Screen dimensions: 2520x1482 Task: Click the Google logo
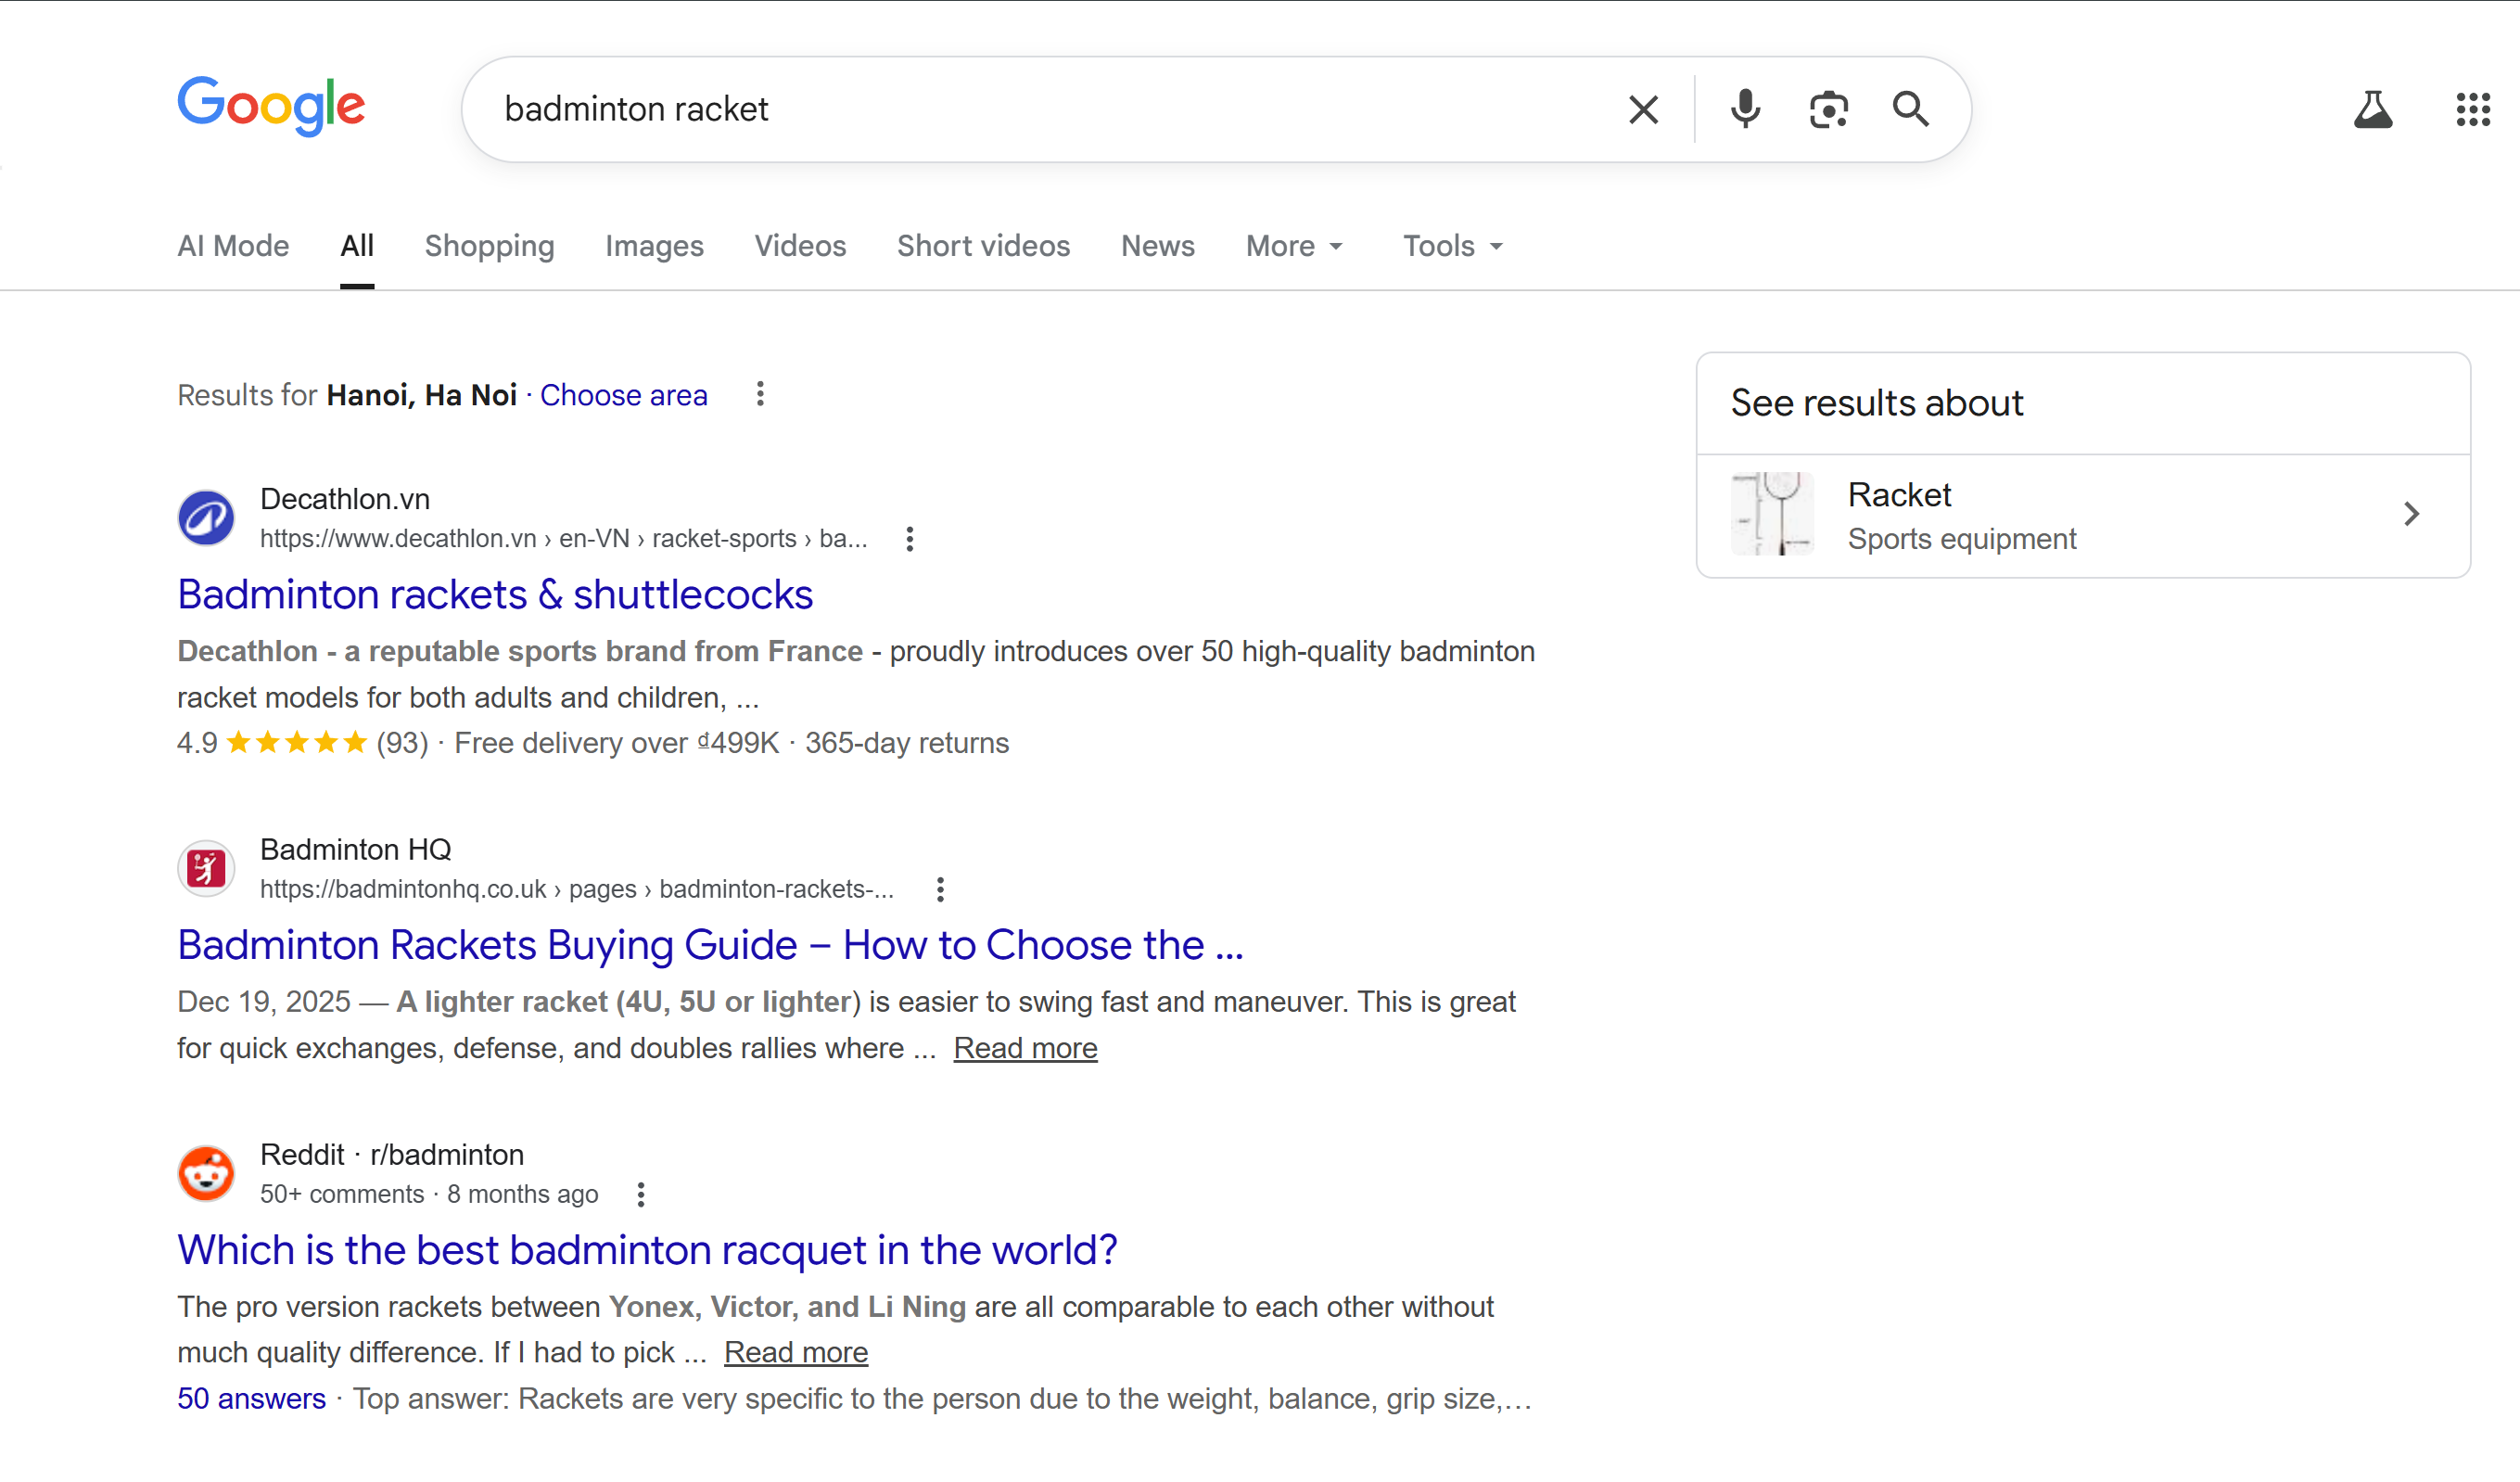coord(271,105)
